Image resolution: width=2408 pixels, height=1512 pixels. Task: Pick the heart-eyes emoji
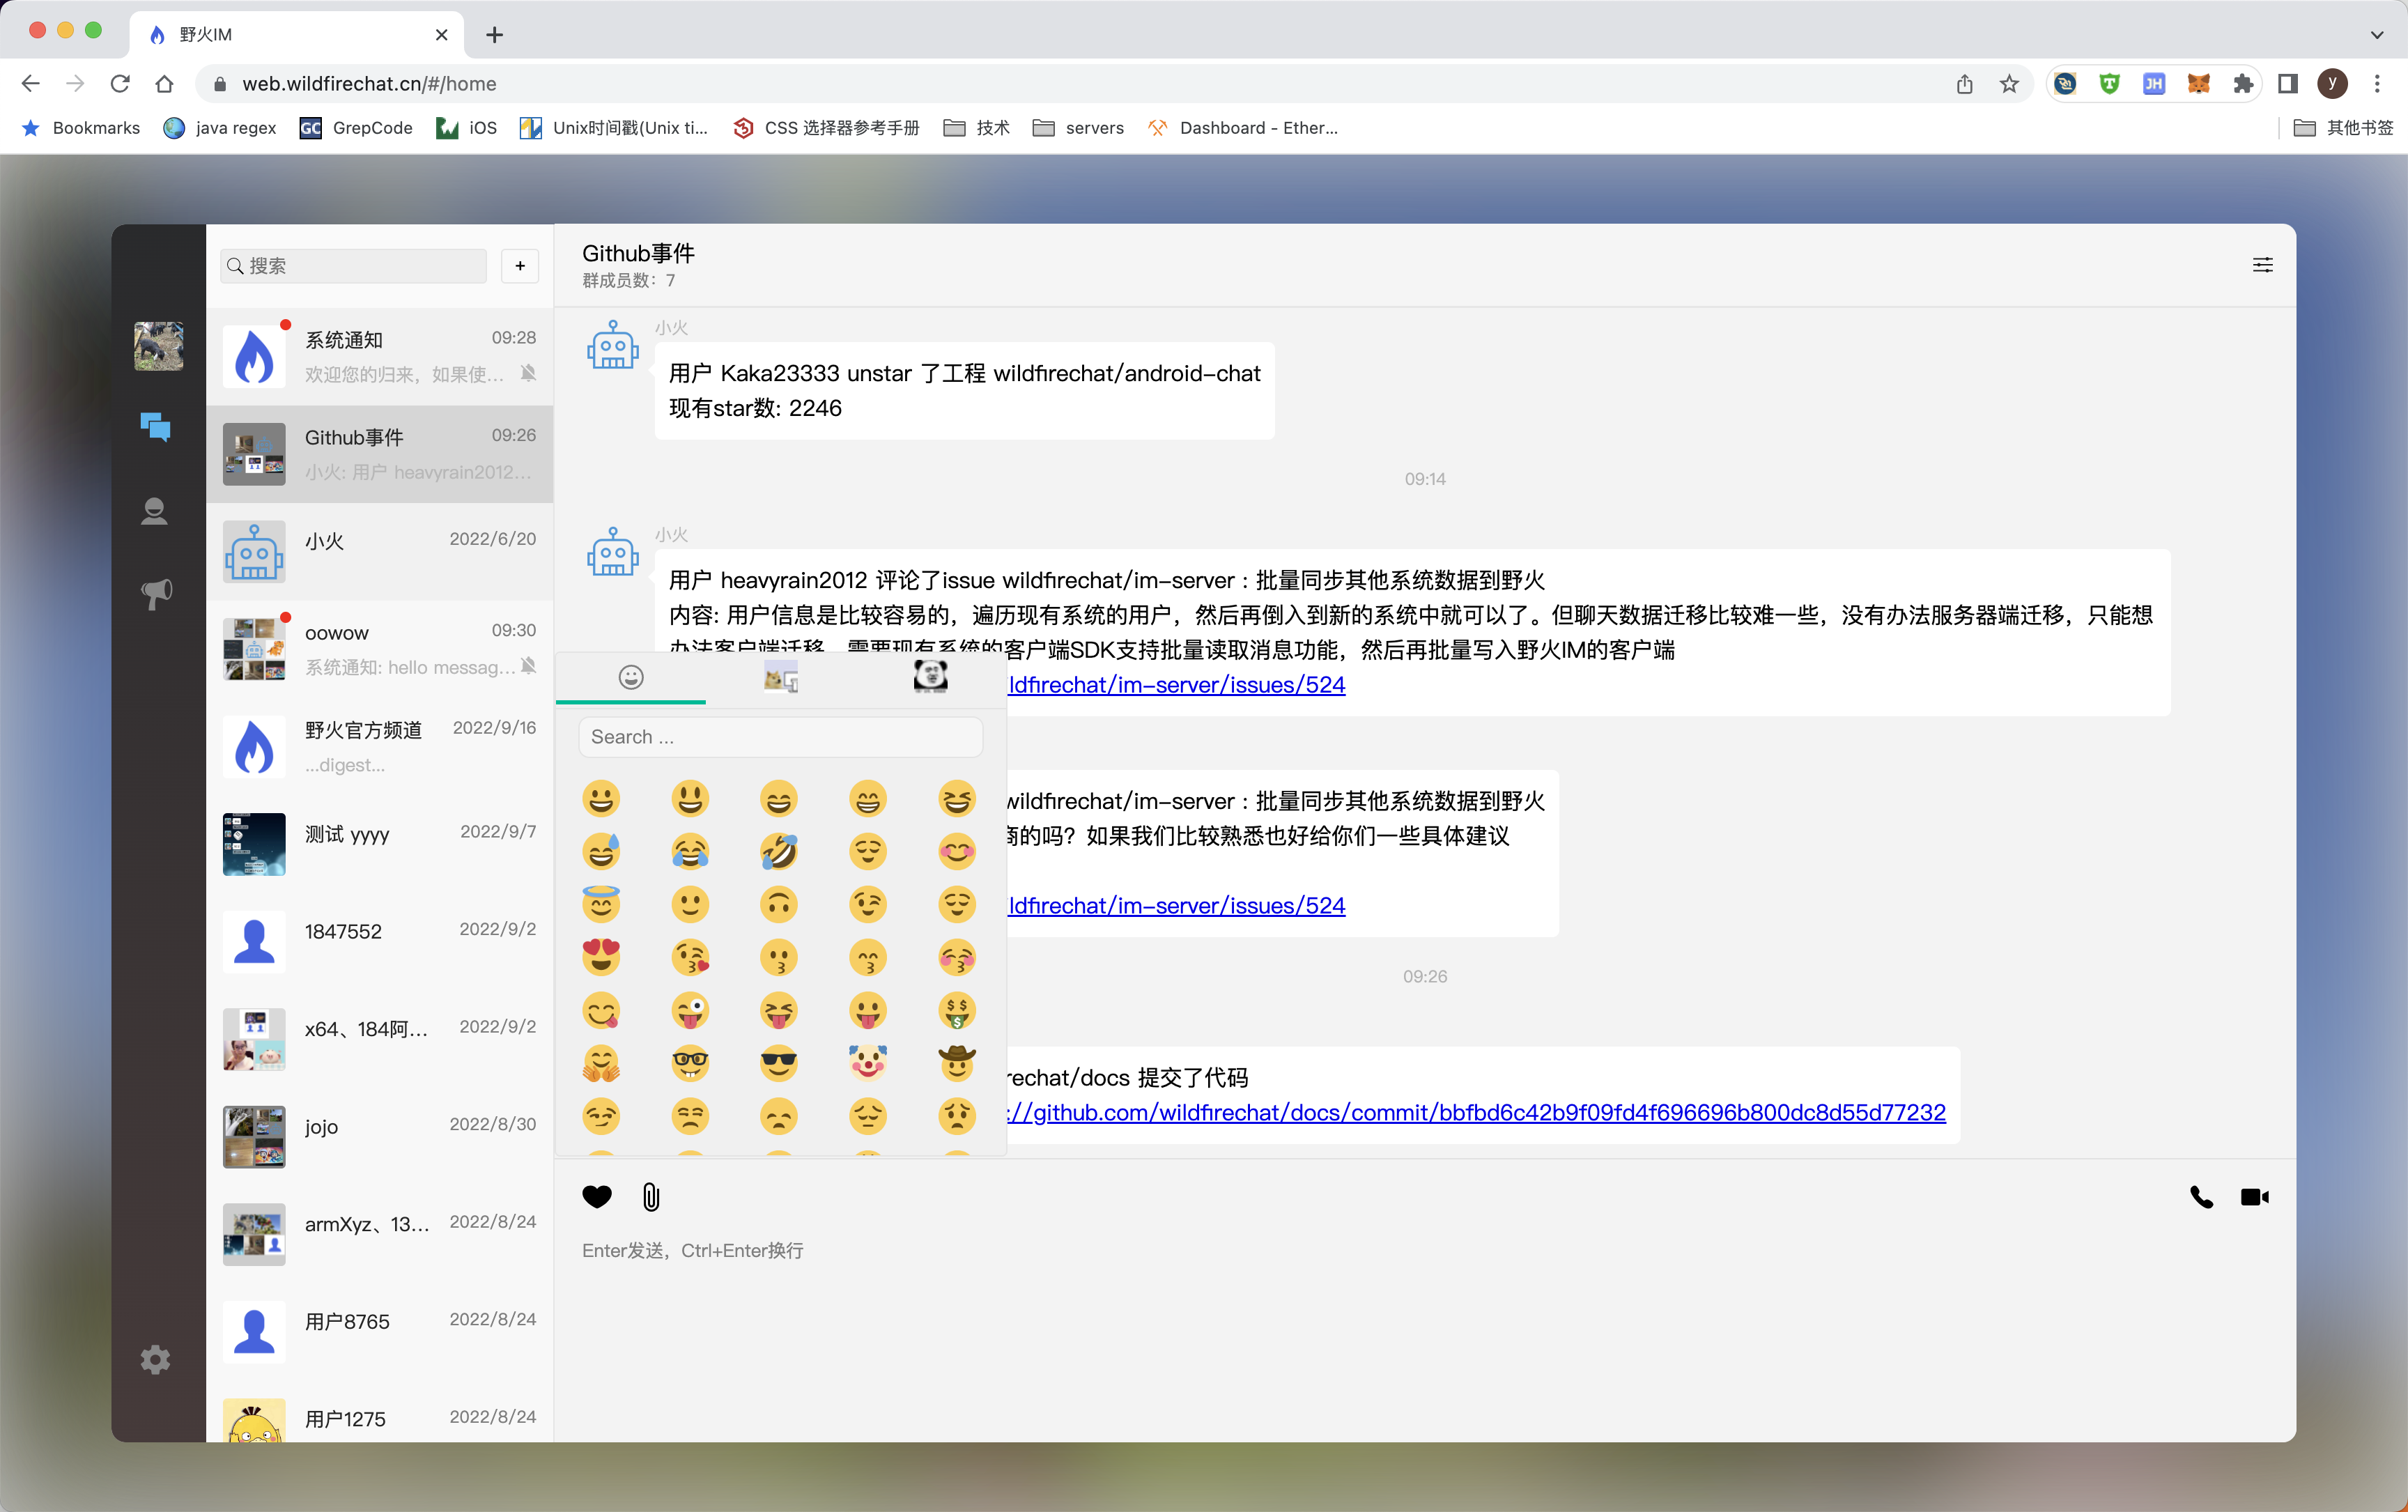601,957
